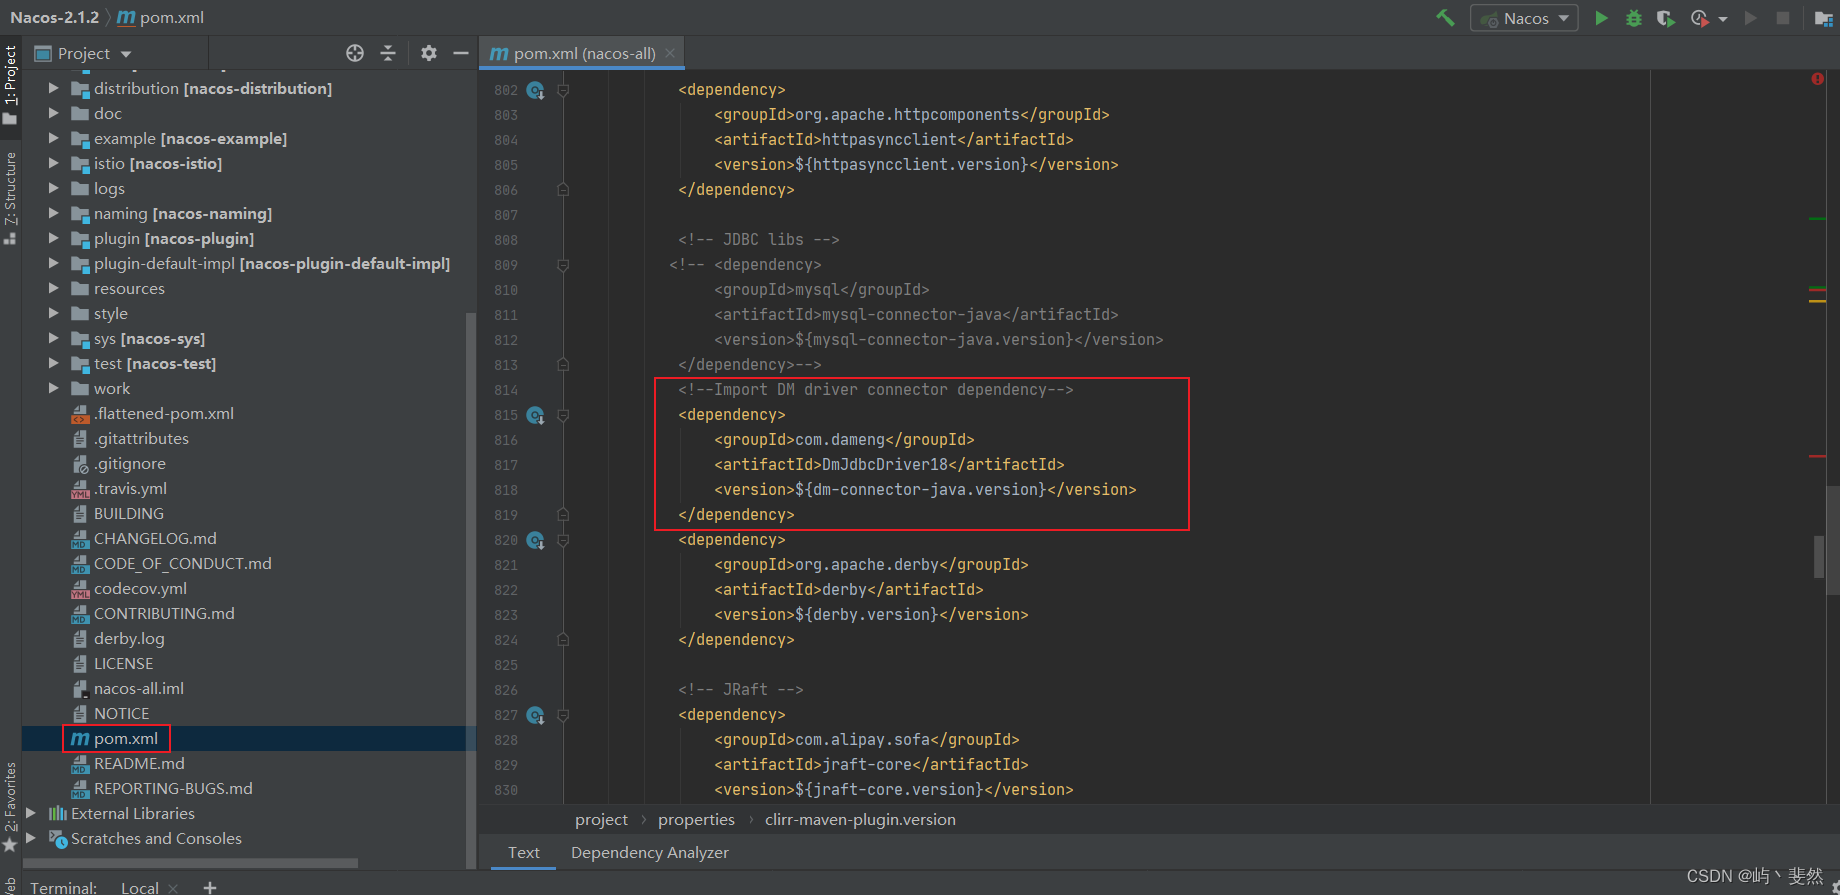Expand the example [nacos-example] module

(x=54, y=138)
